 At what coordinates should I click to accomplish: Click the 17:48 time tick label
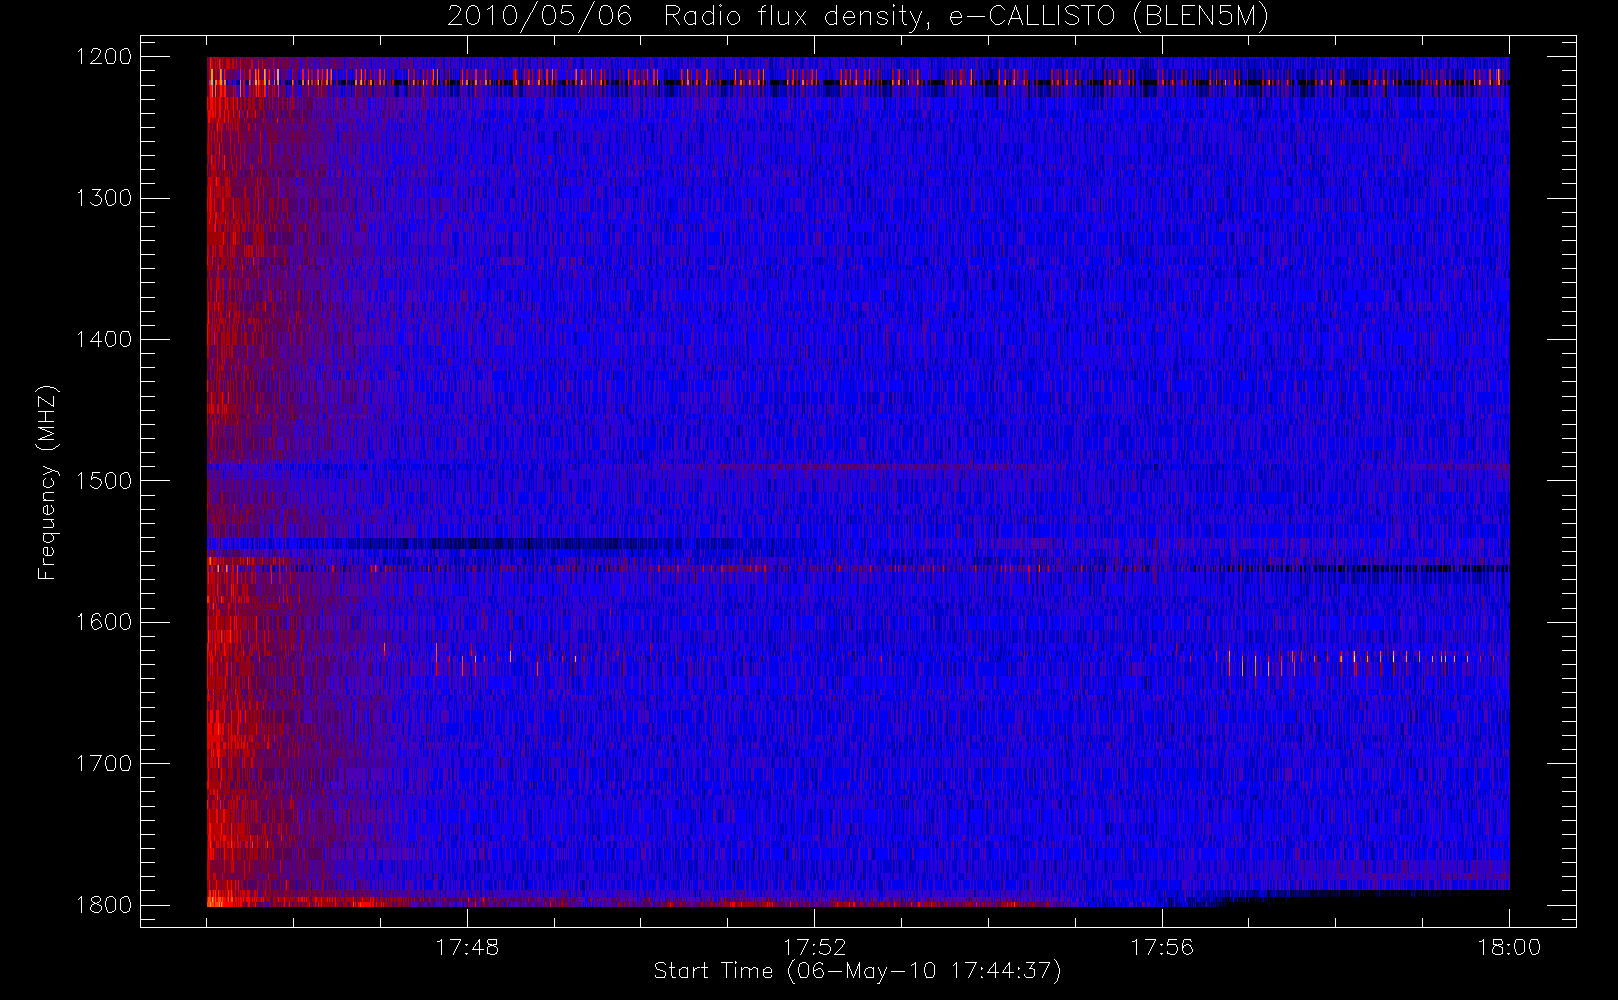(x=467, y=947)
